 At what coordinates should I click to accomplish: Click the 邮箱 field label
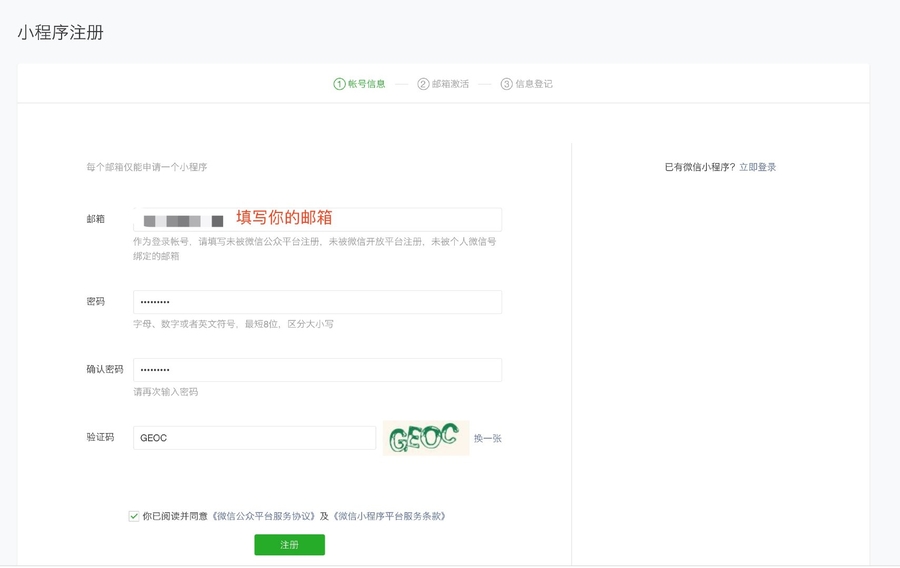[95, 218]
